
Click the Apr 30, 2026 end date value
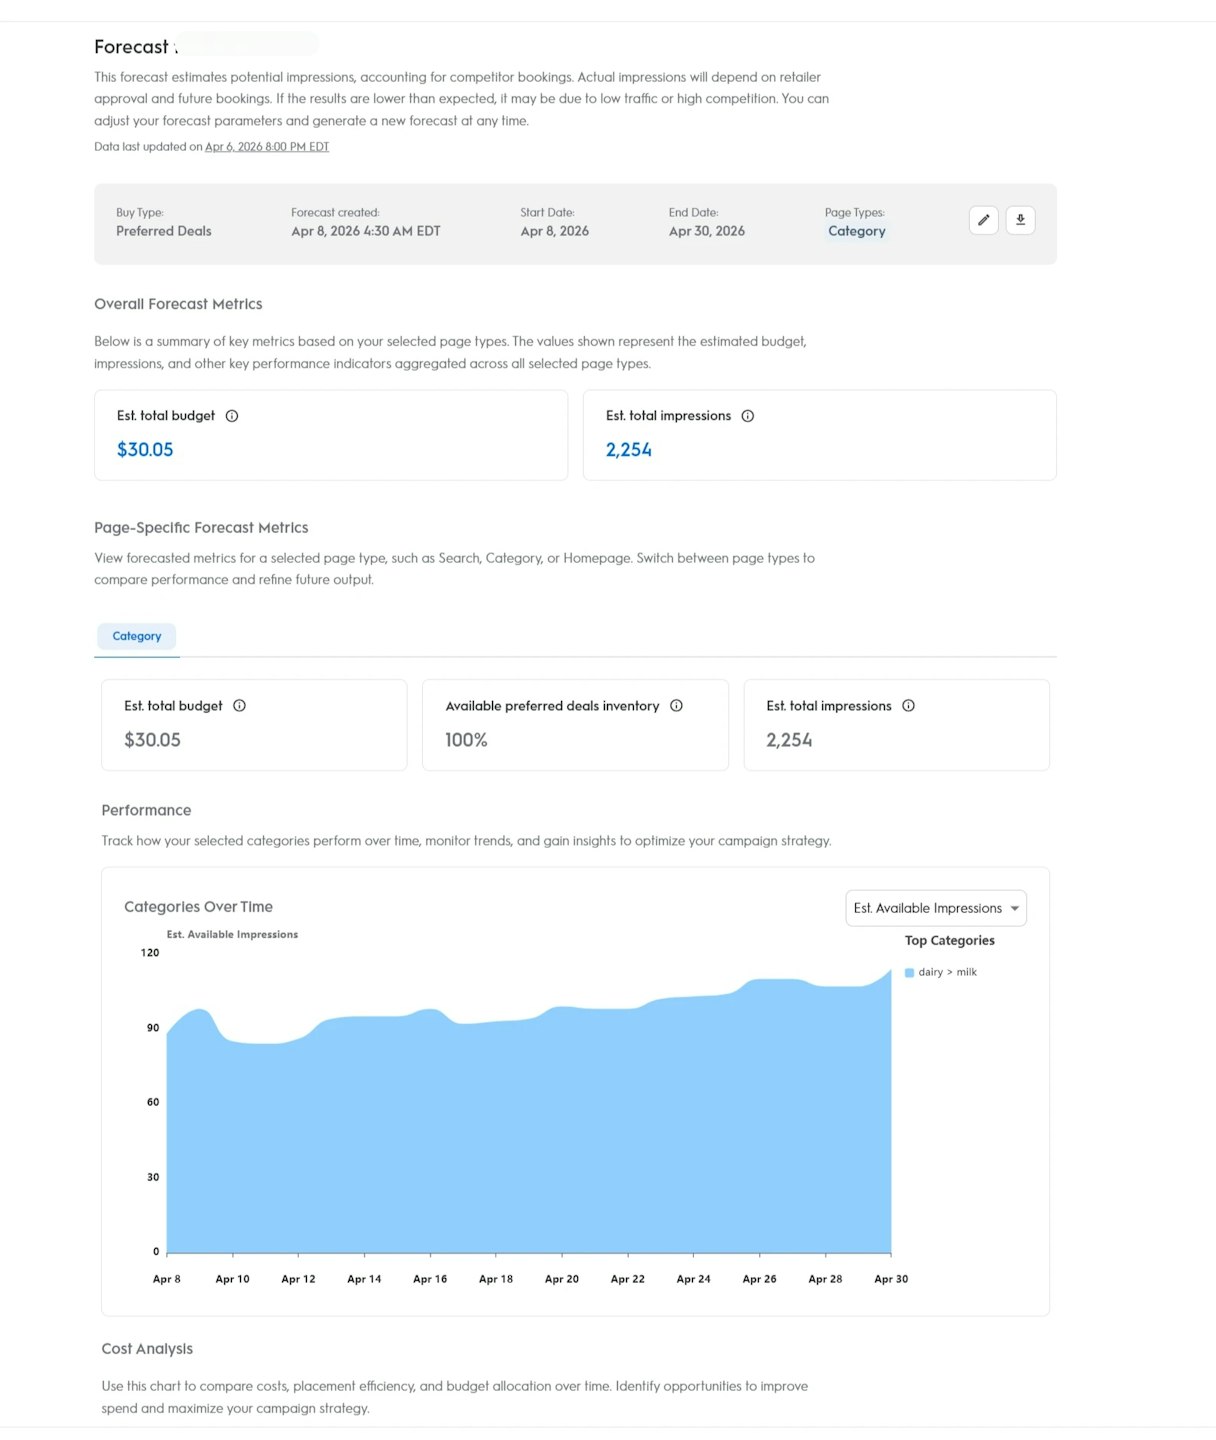coord(707,231)
